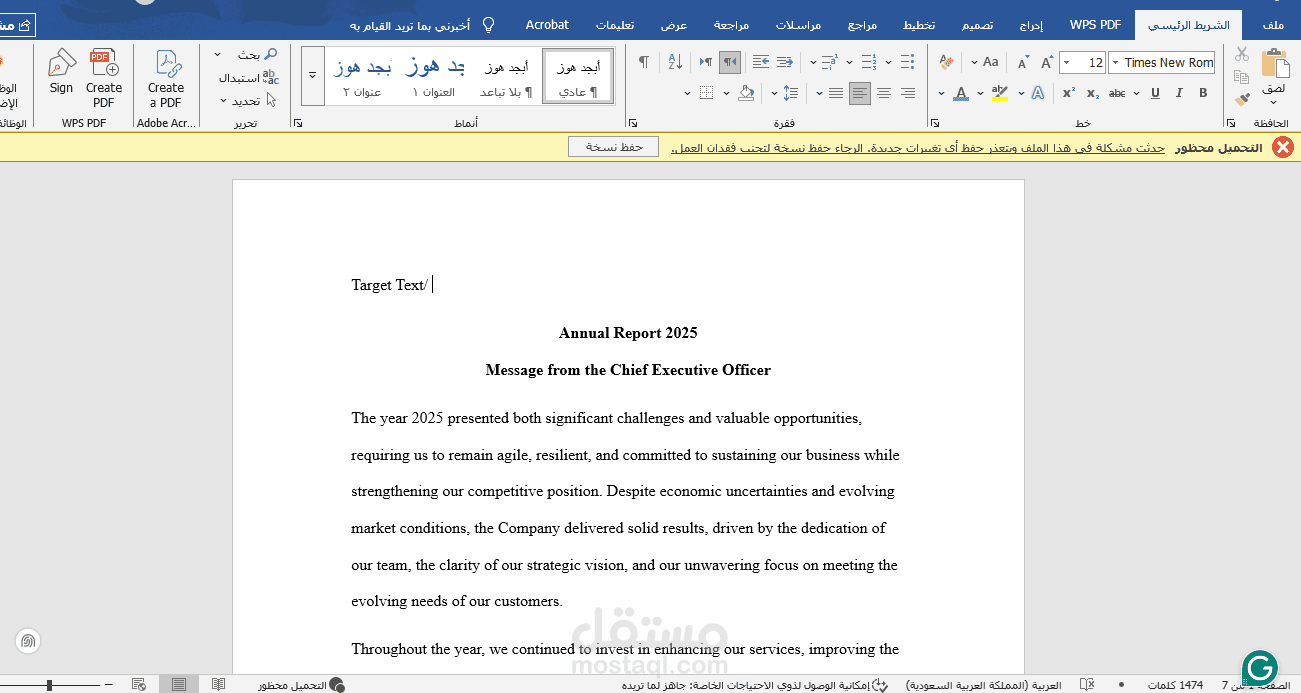The height and width of the screenshot is (693, 1301).
Task: Apply the No Spacing (بلا تباعد) style
Action: click(x=506, y=76)
